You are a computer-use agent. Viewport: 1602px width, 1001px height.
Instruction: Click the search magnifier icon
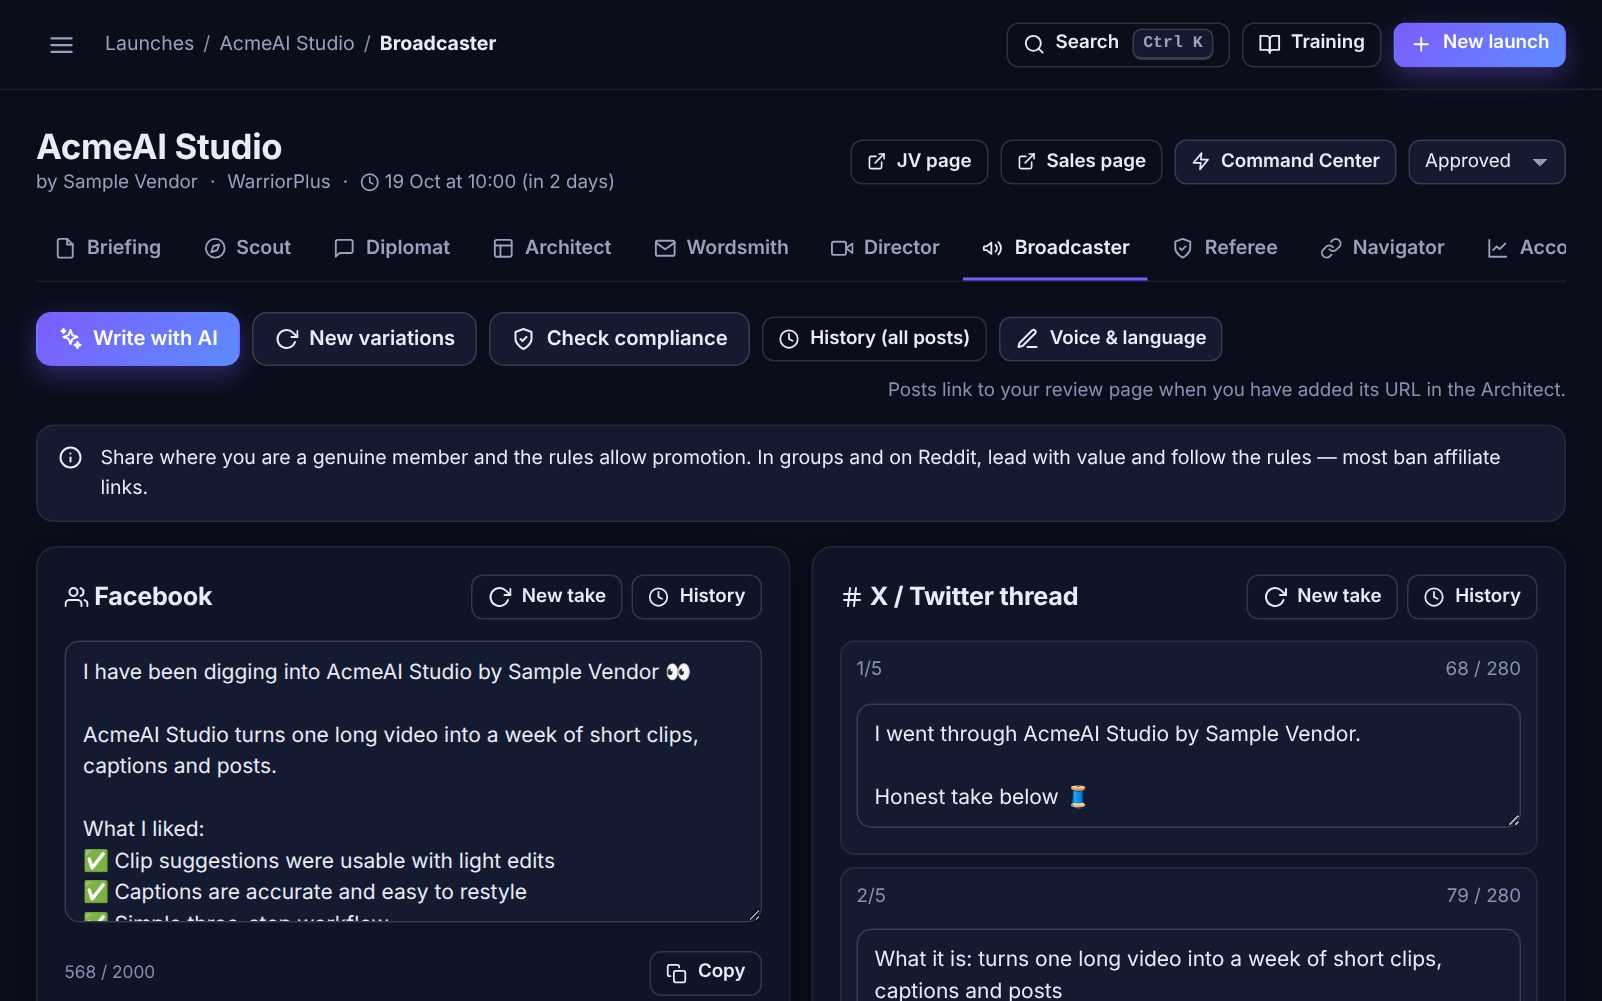[x=1034, y=44]
